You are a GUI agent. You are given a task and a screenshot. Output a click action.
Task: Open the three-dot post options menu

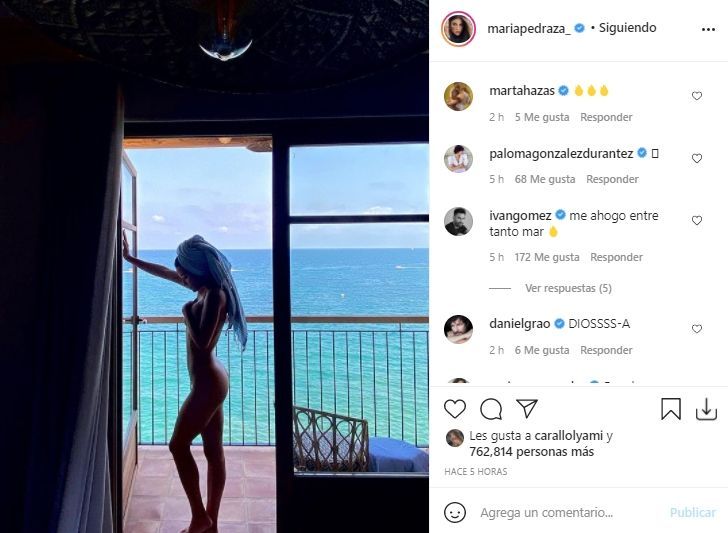pyautogui.click(x=708, y=29)
